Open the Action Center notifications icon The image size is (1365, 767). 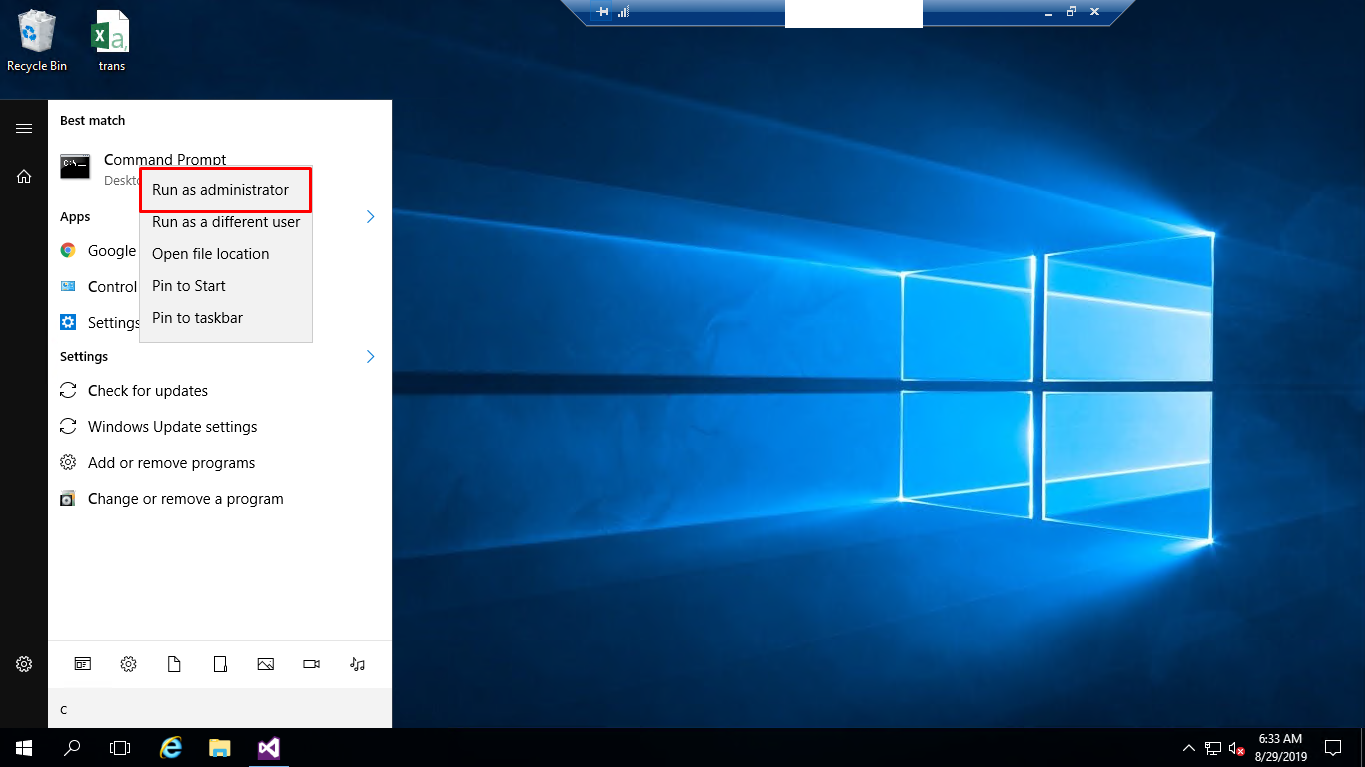point(1333,748)
